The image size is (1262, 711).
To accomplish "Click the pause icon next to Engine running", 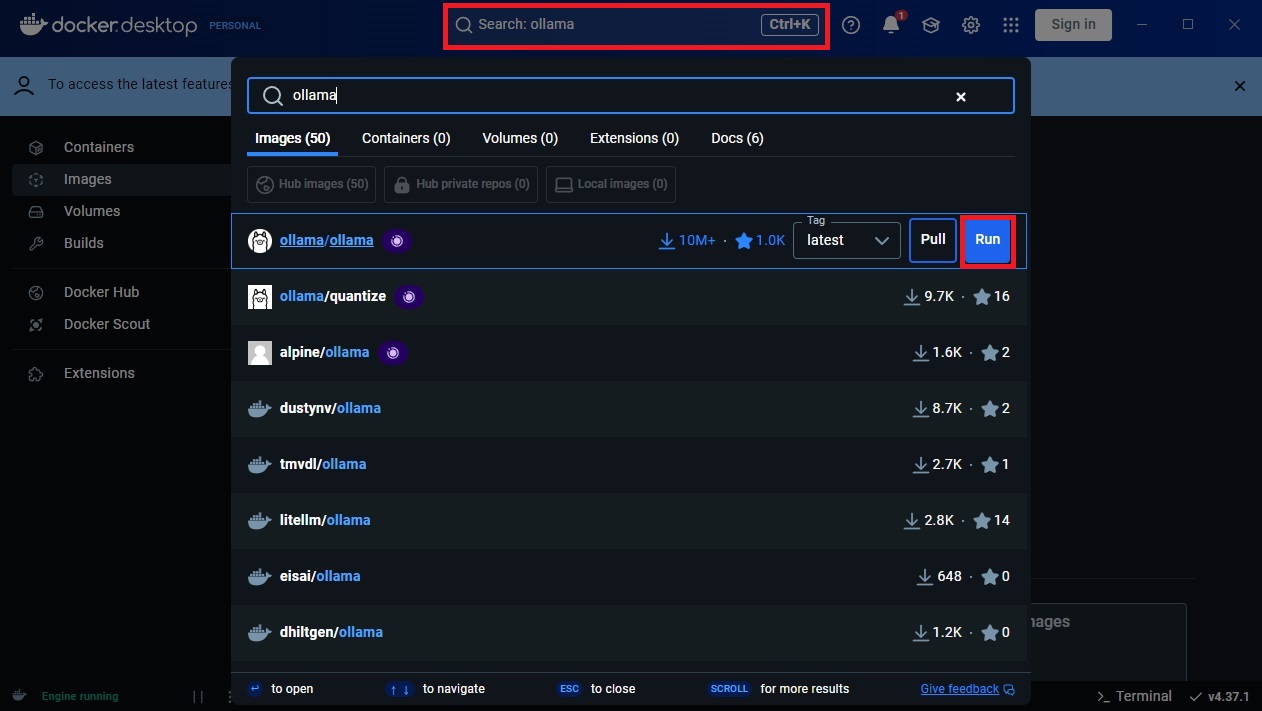I will pyautogui.click(x=198, y=697).
